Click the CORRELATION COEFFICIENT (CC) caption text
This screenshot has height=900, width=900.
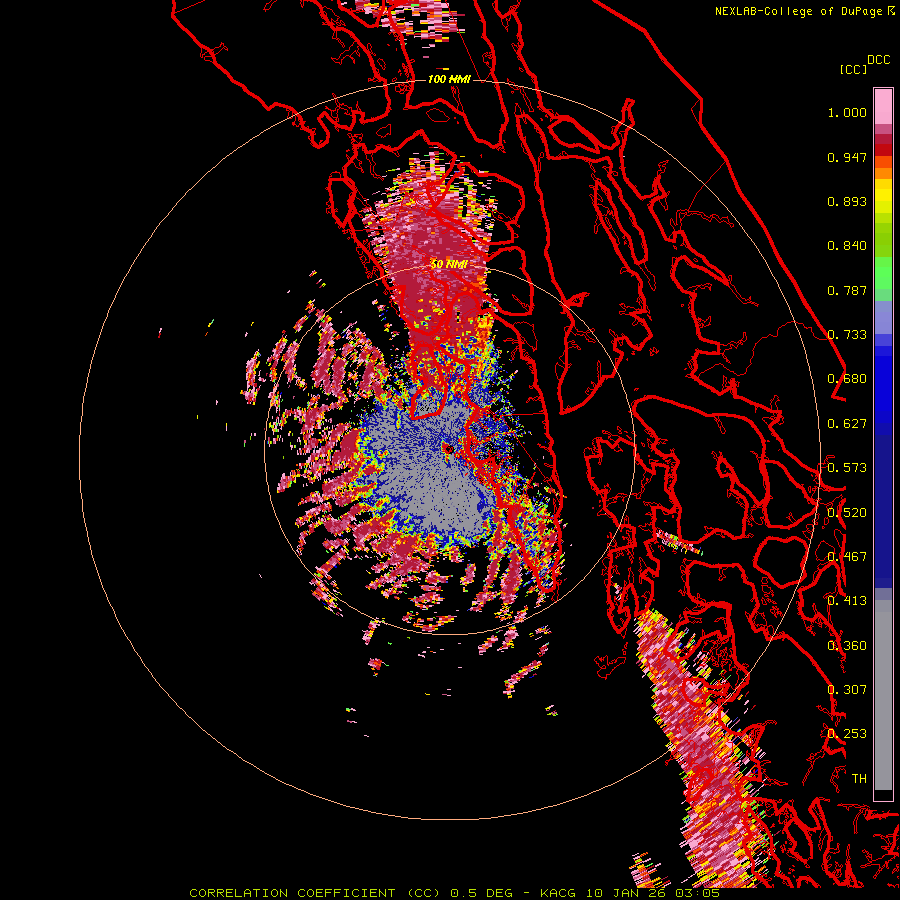[x=315, y=893]
